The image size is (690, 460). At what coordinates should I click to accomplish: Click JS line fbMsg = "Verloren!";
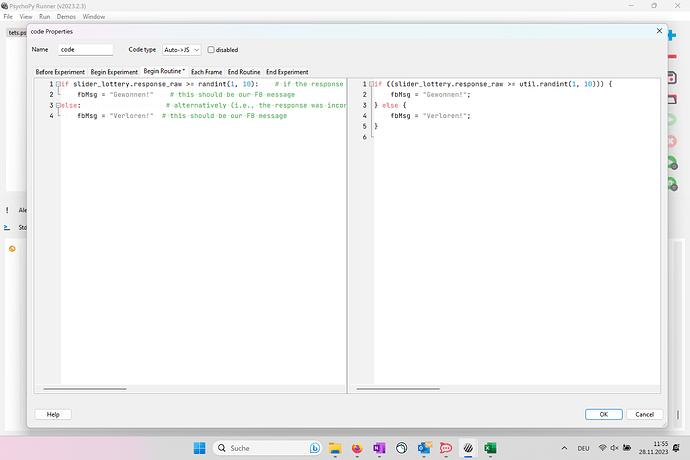[x=430, y=116]
